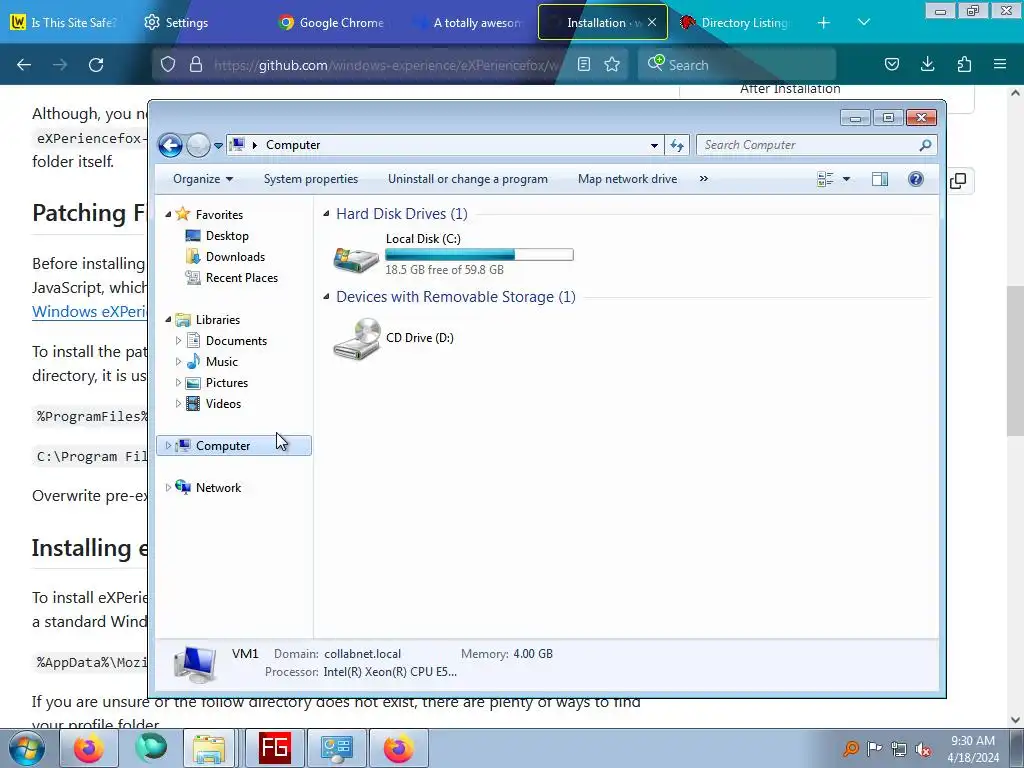Click the muted volume tray icon
The height and width of the screenshot is (768, 1024).
click(x=923, y=749)
